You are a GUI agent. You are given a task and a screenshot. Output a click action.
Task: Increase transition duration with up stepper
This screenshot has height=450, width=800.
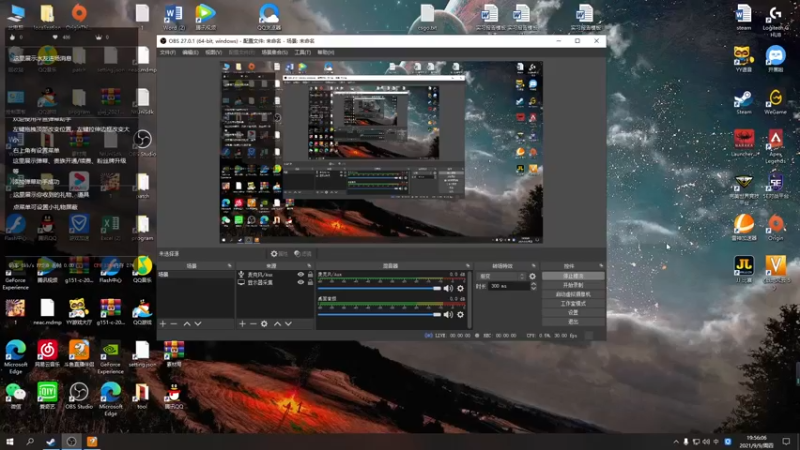coord(533,284)
